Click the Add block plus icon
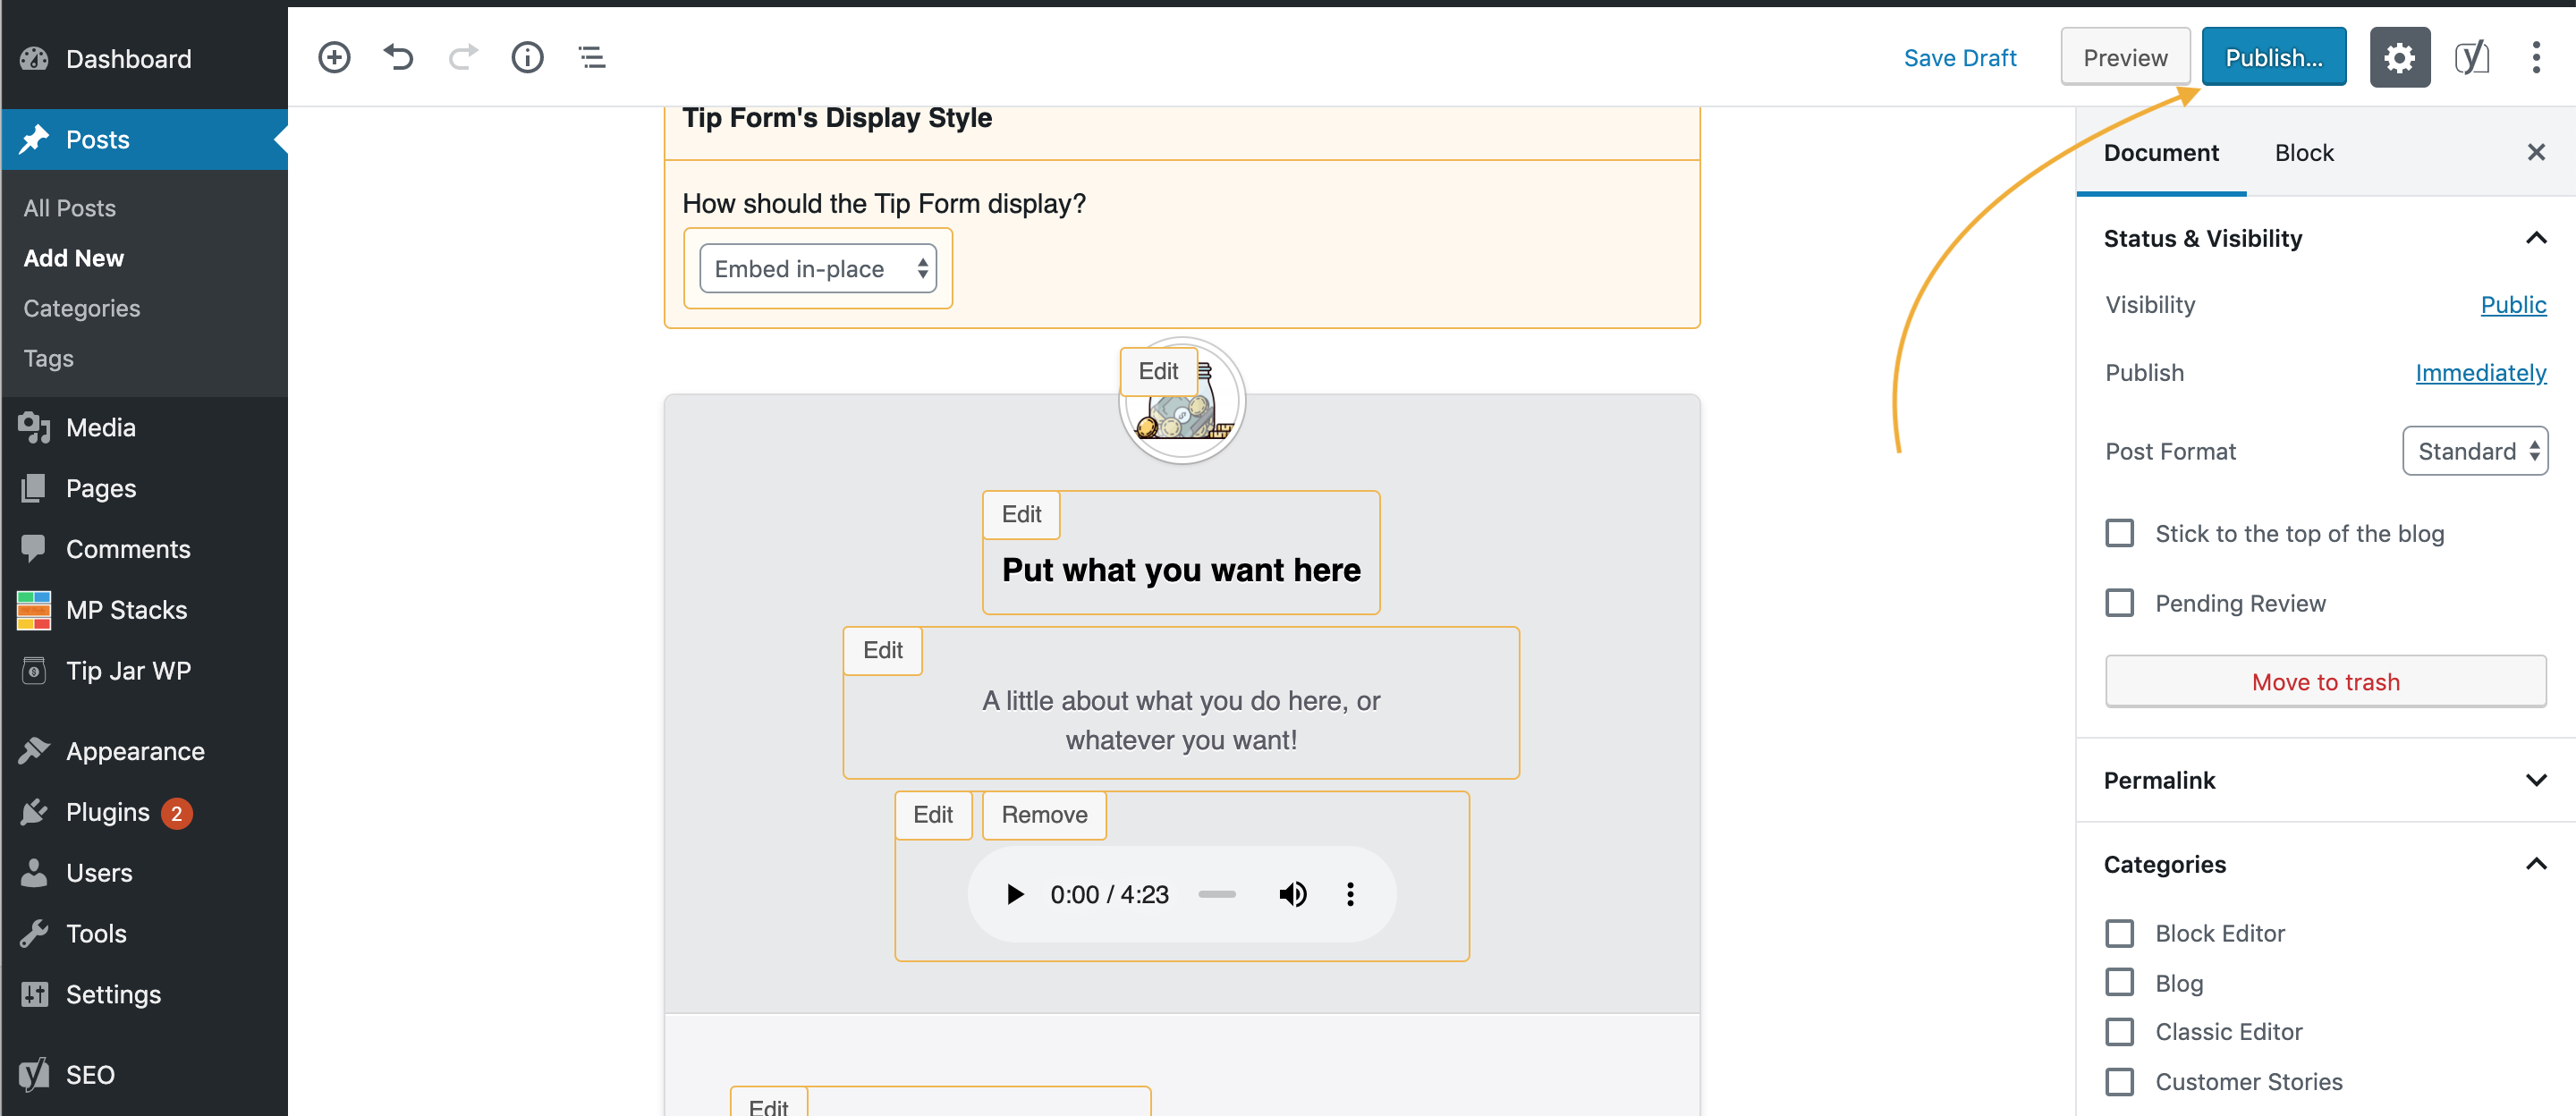 (334, 57)
